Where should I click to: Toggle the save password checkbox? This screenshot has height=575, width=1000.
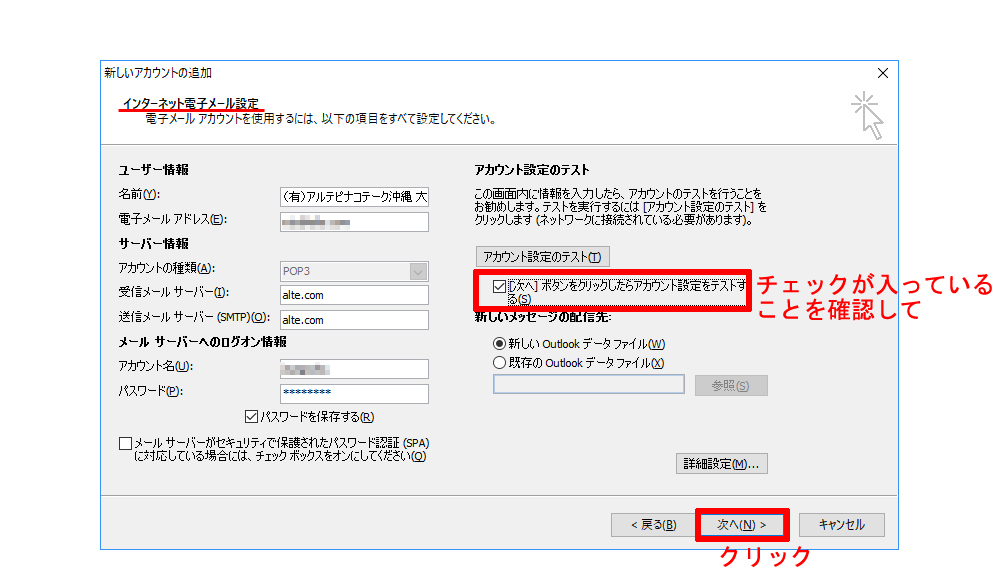(x=251, y=417)
